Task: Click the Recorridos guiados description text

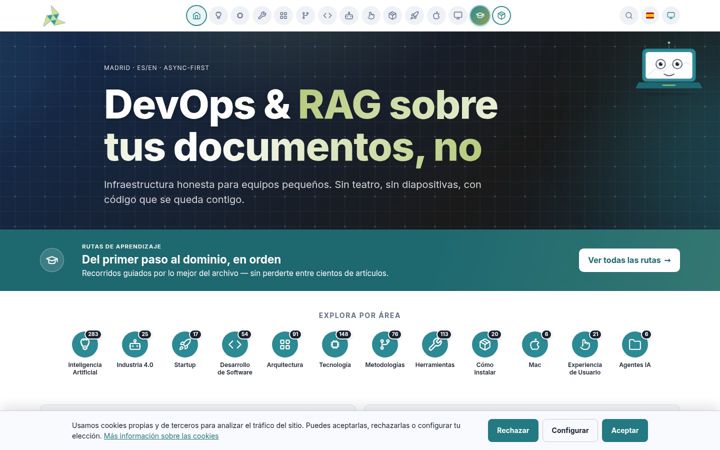Action: pos(235,273)
